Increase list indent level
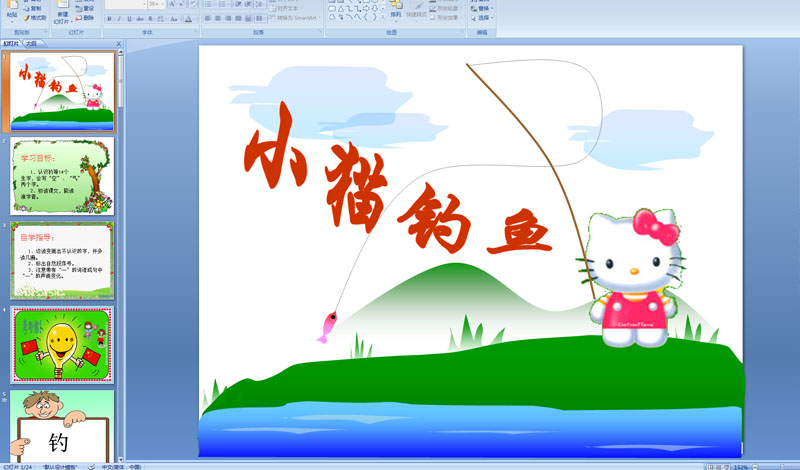Screen dimensions: 800x470 pos(248,4)
